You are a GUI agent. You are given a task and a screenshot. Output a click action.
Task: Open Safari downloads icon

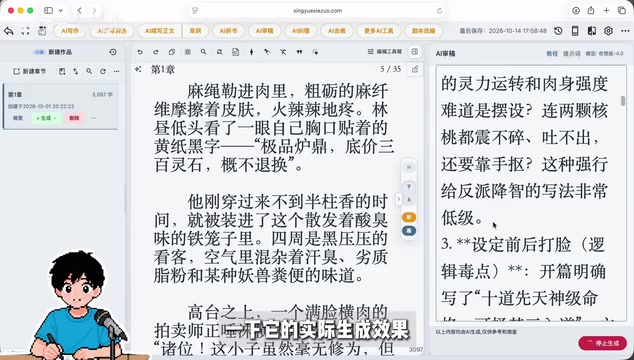(x=576, y=11)
